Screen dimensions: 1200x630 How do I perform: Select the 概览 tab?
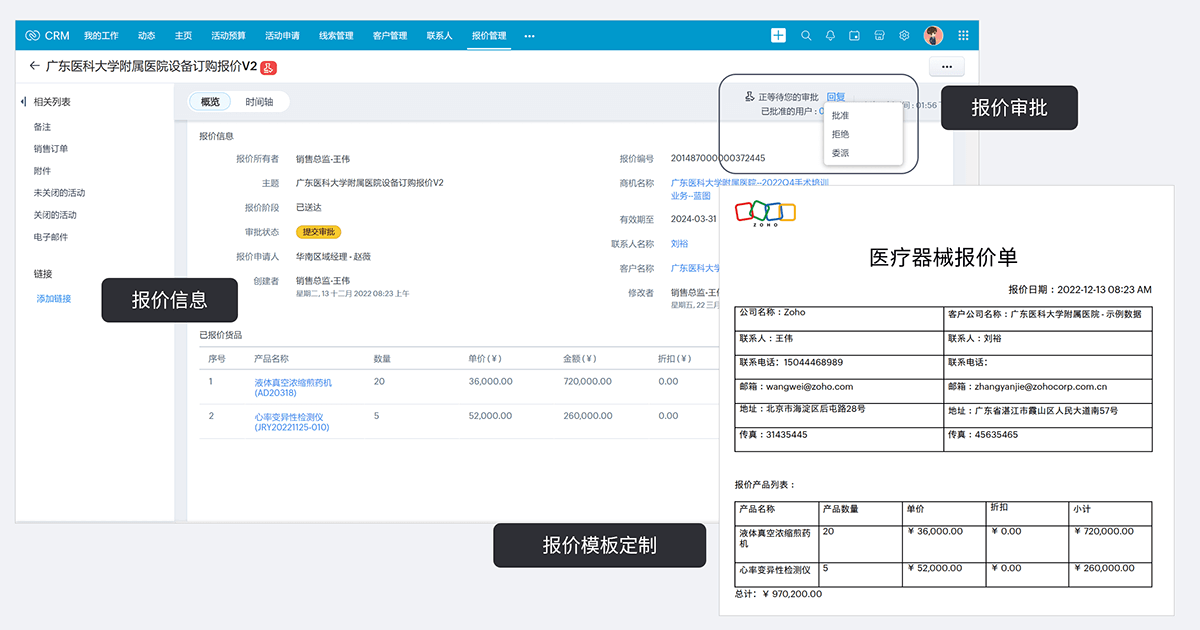(210, 101)
